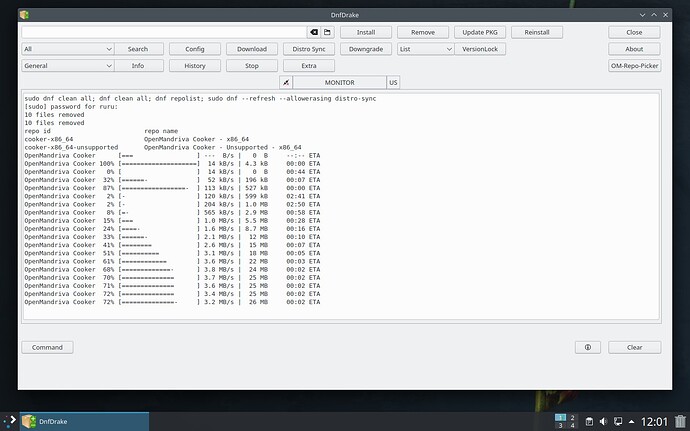The height and width of the screenshot is (431, 690).
Task: Open the application launcher menu in taskbar
Action: [10, 421]
